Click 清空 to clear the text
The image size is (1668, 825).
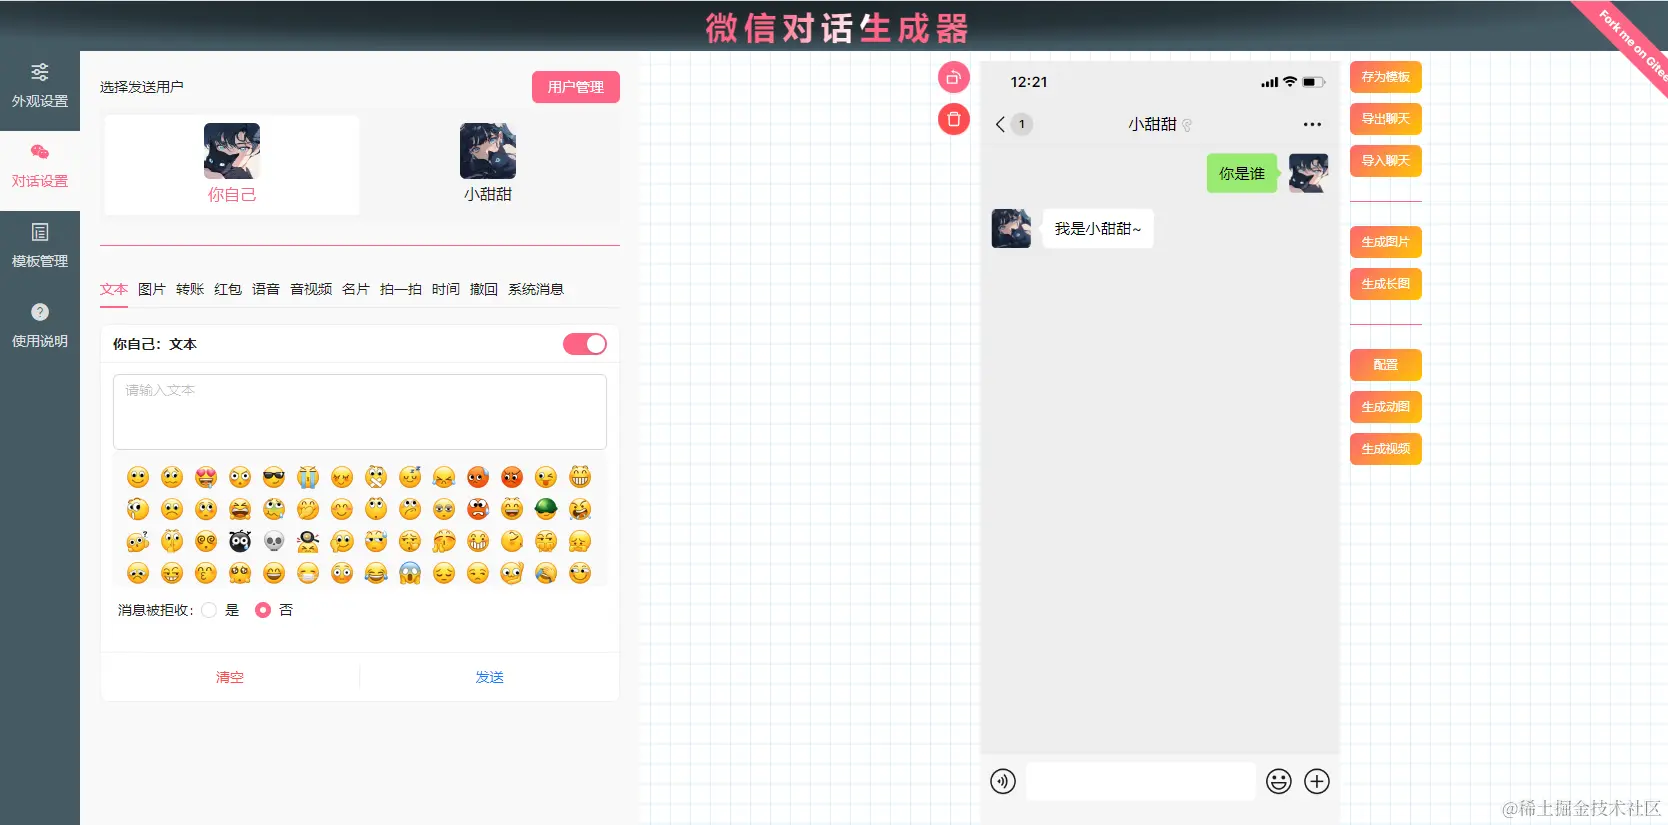click(x=230, y=677)
